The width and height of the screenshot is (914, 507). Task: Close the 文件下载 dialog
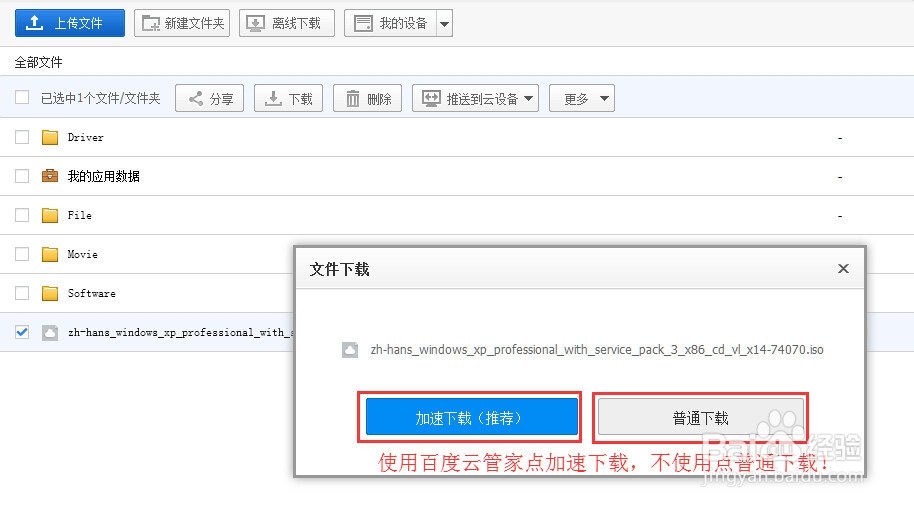(843, 269)
